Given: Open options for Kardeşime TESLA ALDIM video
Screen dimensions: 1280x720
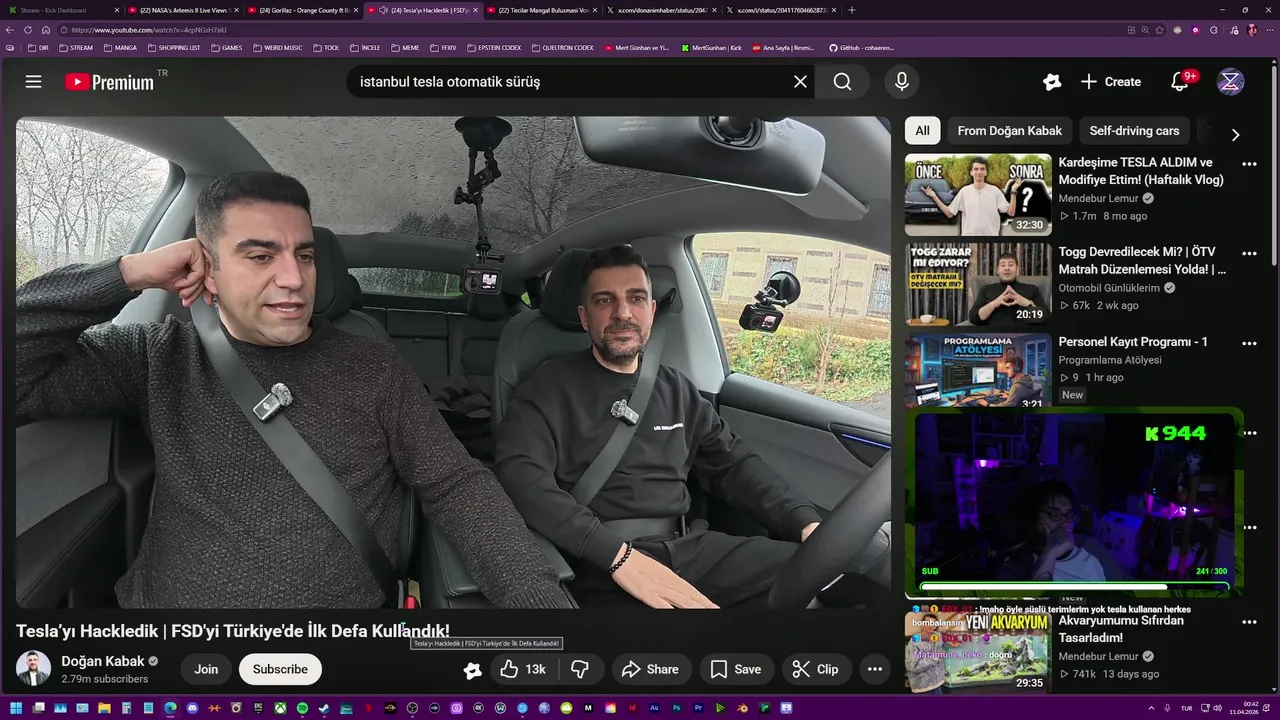Looking at the screenshot, I should click(x=1249, y=164).
